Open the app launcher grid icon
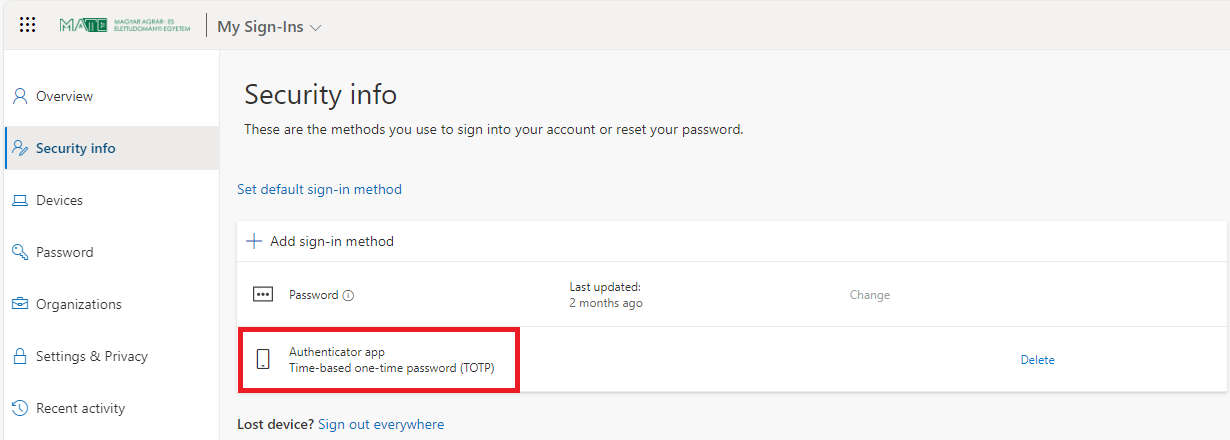The height and width of the screenshot is (440, 1230). (x=28, y=25)
